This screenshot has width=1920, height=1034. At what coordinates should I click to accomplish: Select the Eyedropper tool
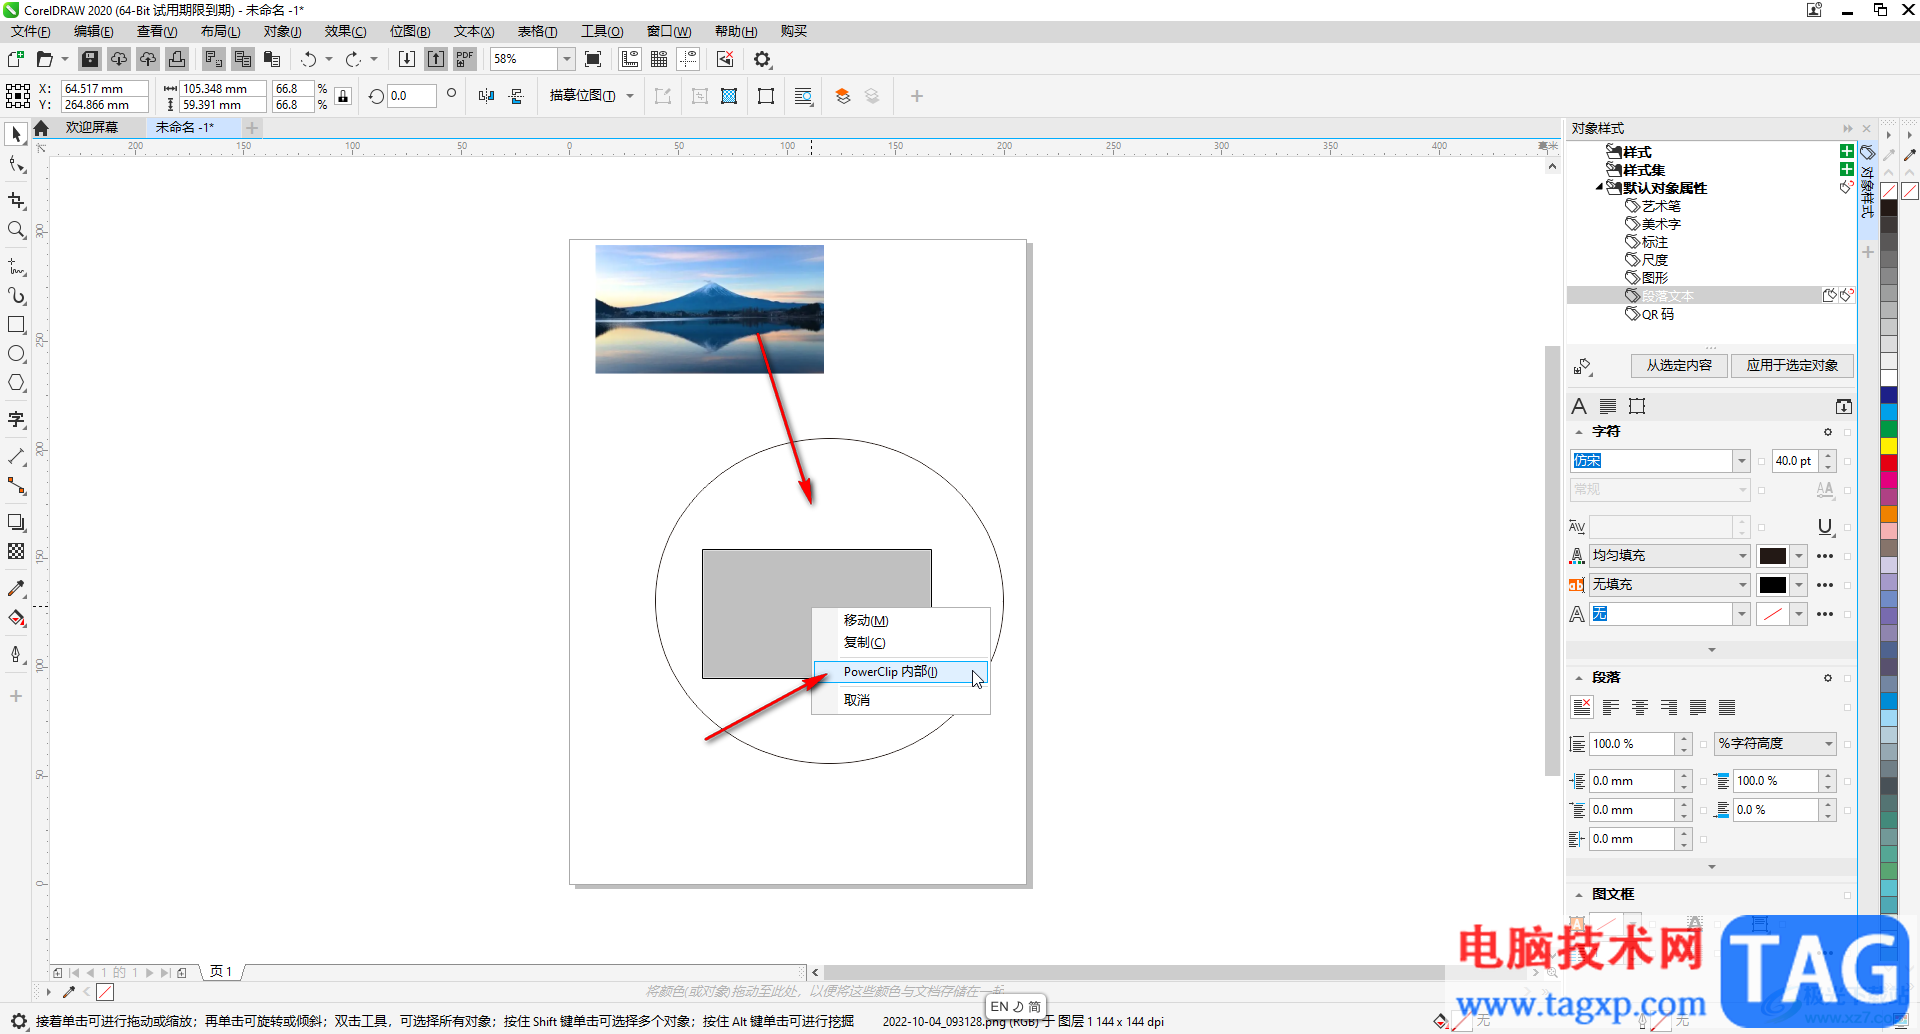click(16, 588)
